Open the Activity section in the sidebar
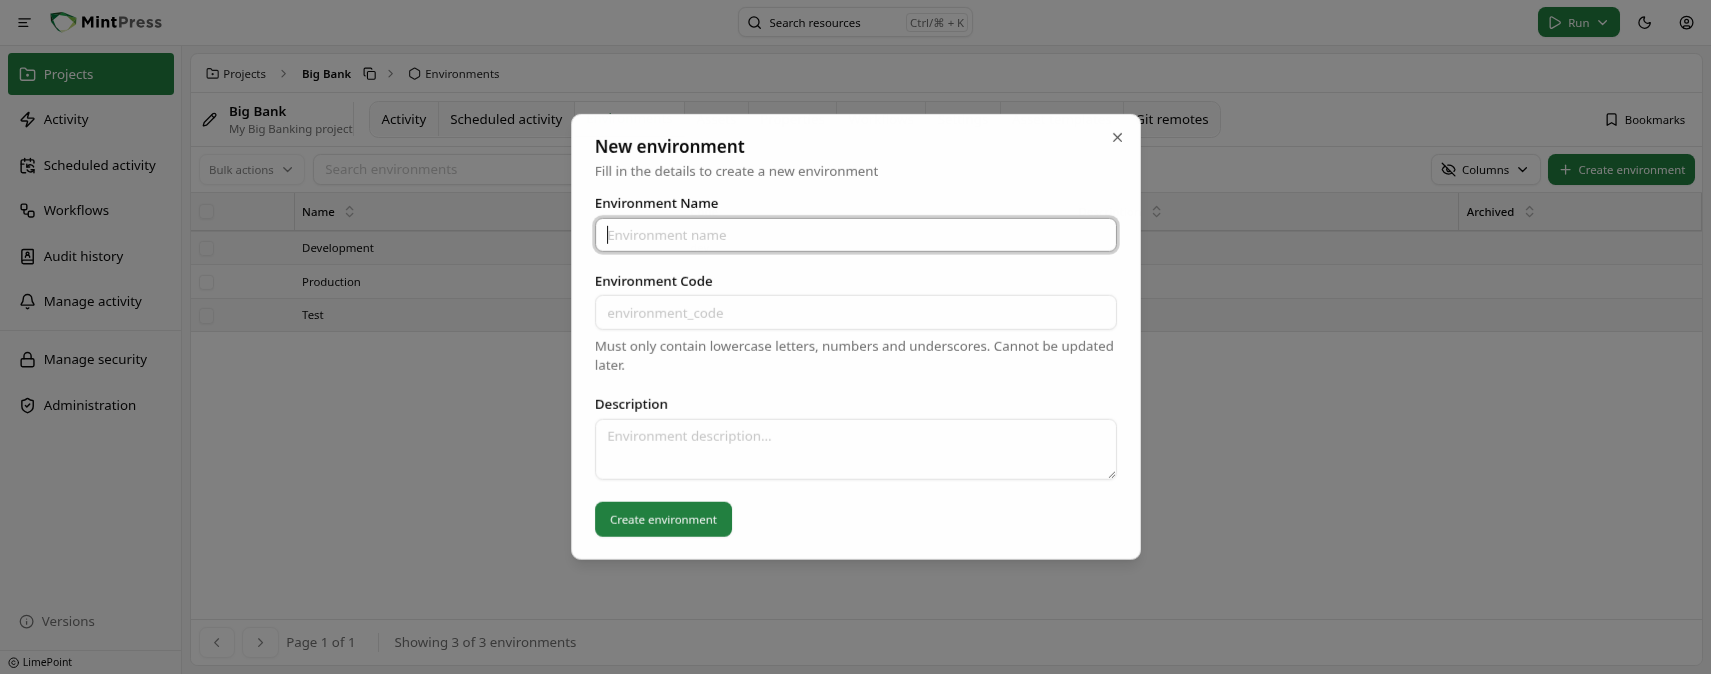Screen dimensions: 1711x674 coord(66,119)
